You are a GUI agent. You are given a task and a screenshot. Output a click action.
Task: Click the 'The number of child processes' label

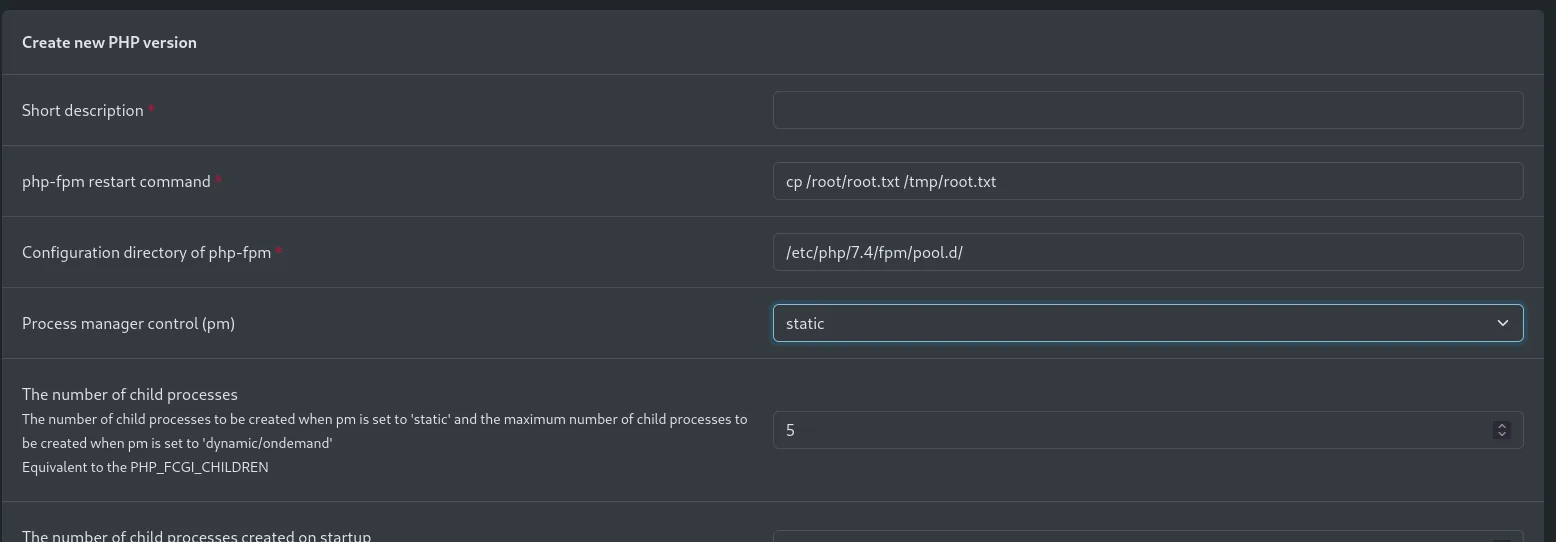click(130, 394)
